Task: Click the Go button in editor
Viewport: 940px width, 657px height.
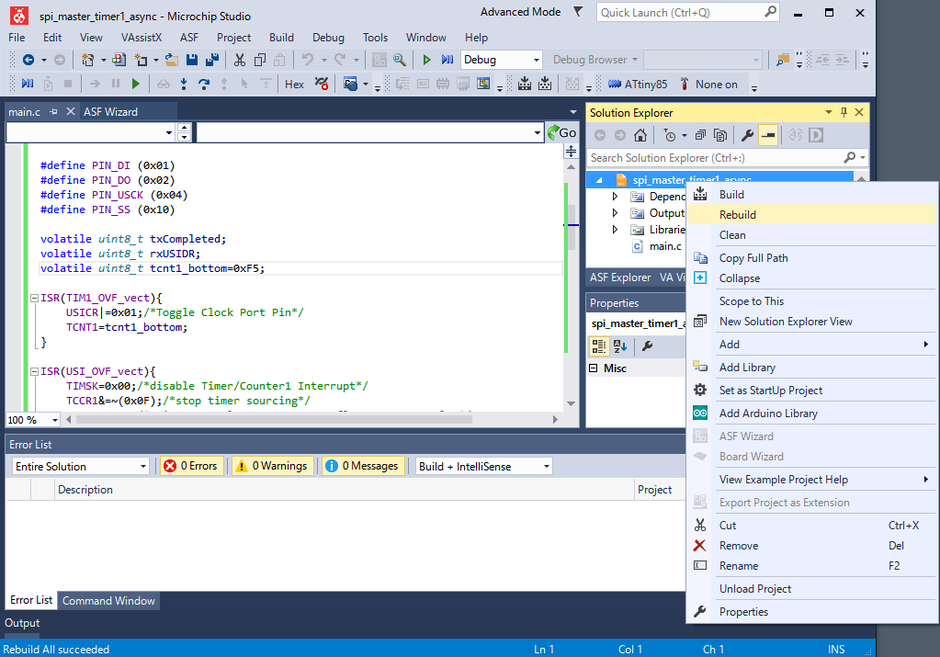Action: [562, 132]
